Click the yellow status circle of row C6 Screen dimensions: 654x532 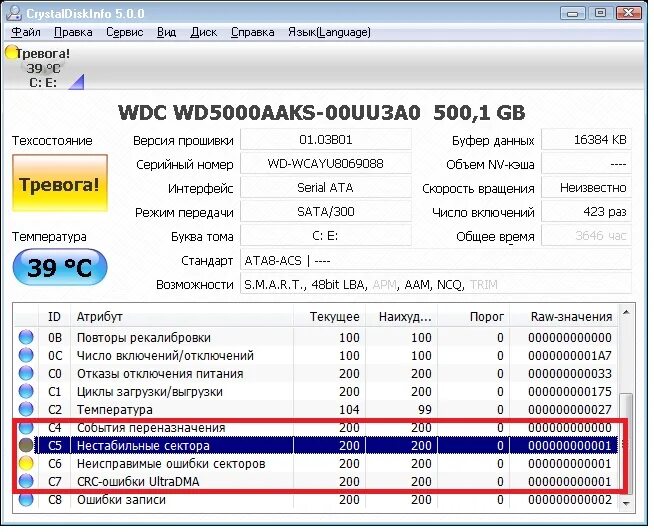26,463
